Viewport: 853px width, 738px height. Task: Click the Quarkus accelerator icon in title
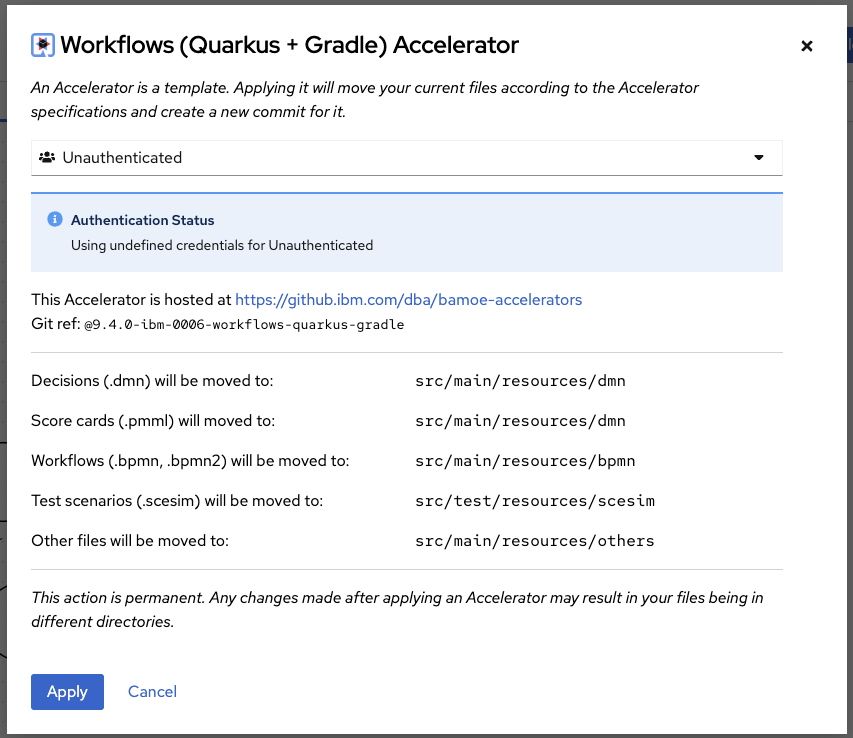point(42,45)
